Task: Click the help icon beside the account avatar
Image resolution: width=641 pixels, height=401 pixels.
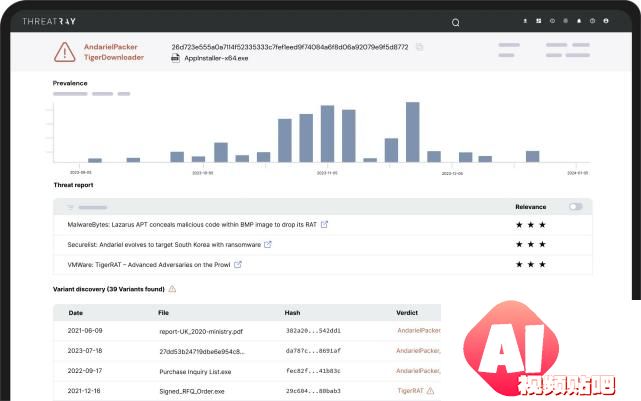Action: (x=592, y=21)
